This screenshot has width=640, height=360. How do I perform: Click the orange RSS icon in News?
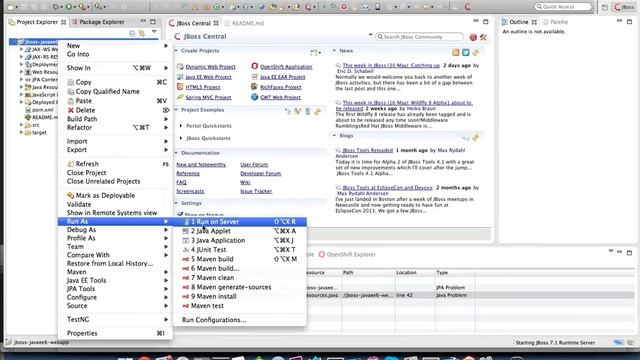coord(456,52)
